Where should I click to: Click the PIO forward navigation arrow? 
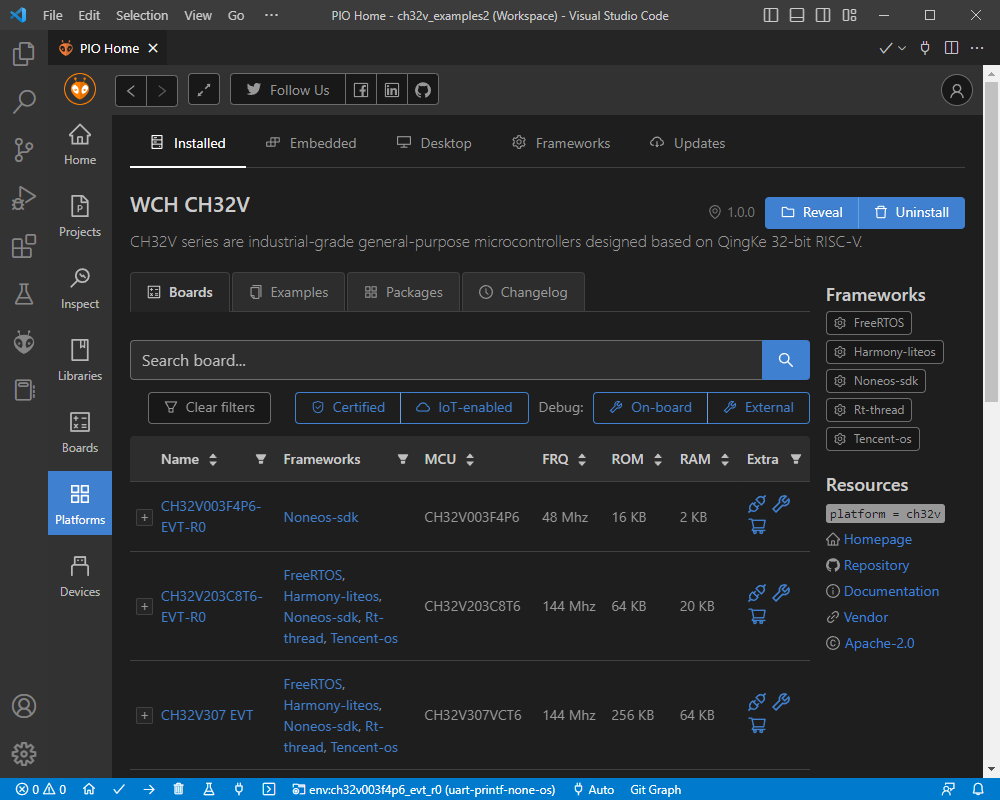pyautogui.click(x=162, y=91)
